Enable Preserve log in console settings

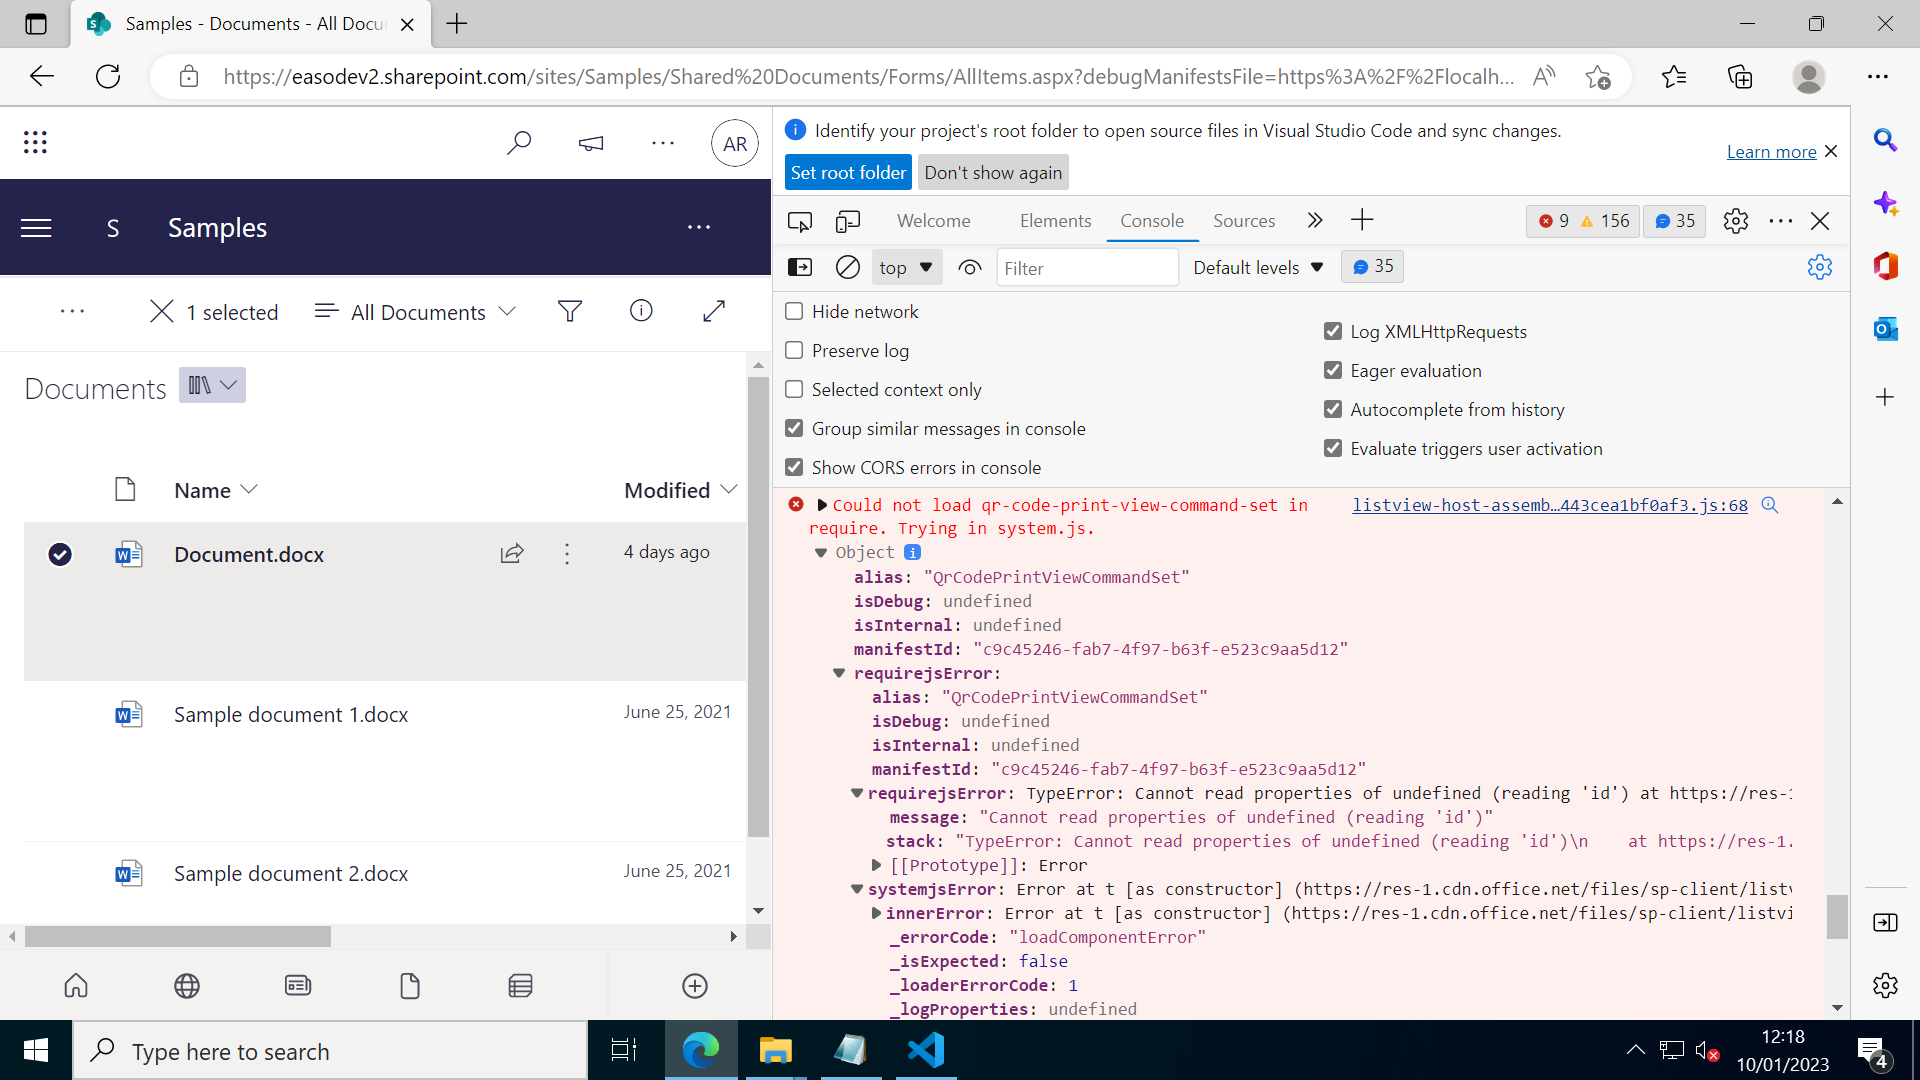[x=794, y=350]
